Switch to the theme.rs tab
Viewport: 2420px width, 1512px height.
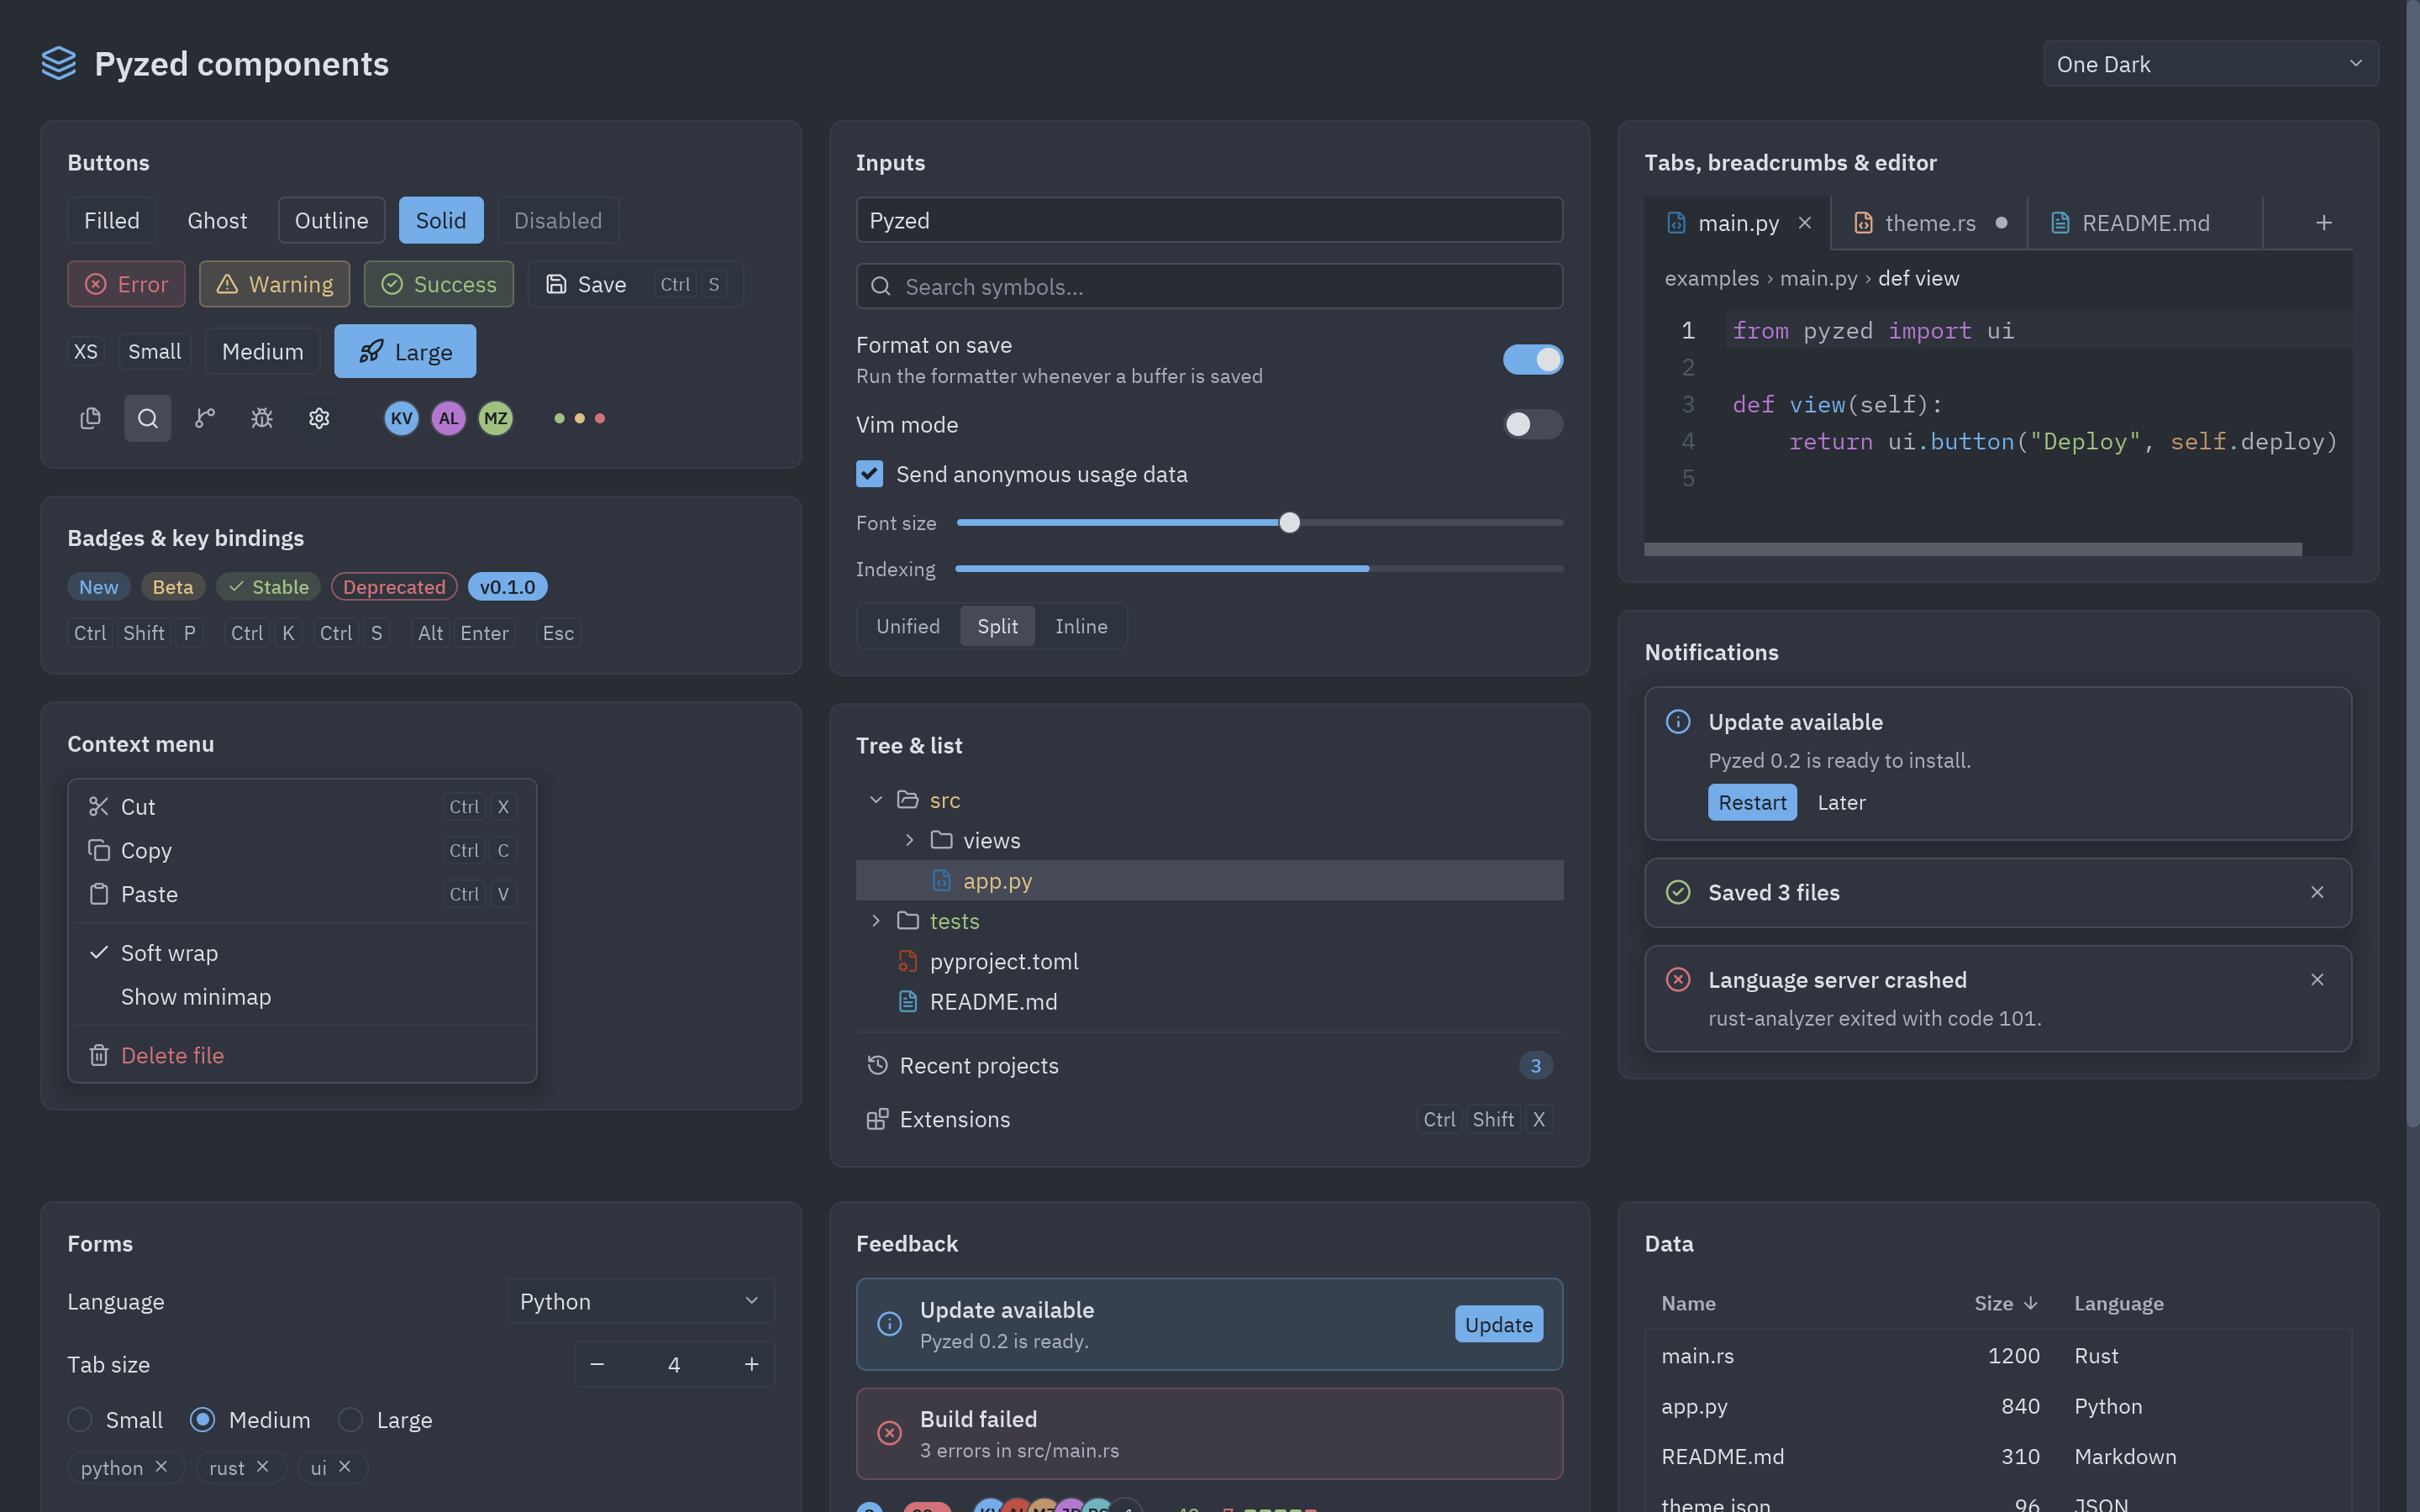click(x=1928, y=223)
